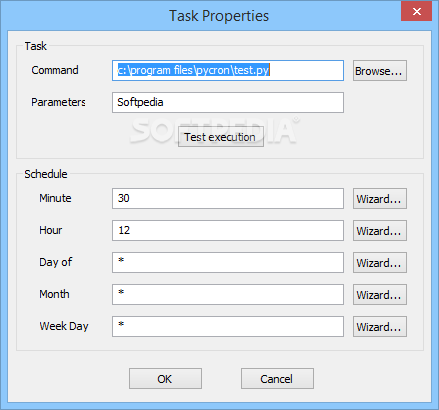The width and height of the screenshot is (439, 410).
Task: Click the Month label
Action: pos(54,294)
